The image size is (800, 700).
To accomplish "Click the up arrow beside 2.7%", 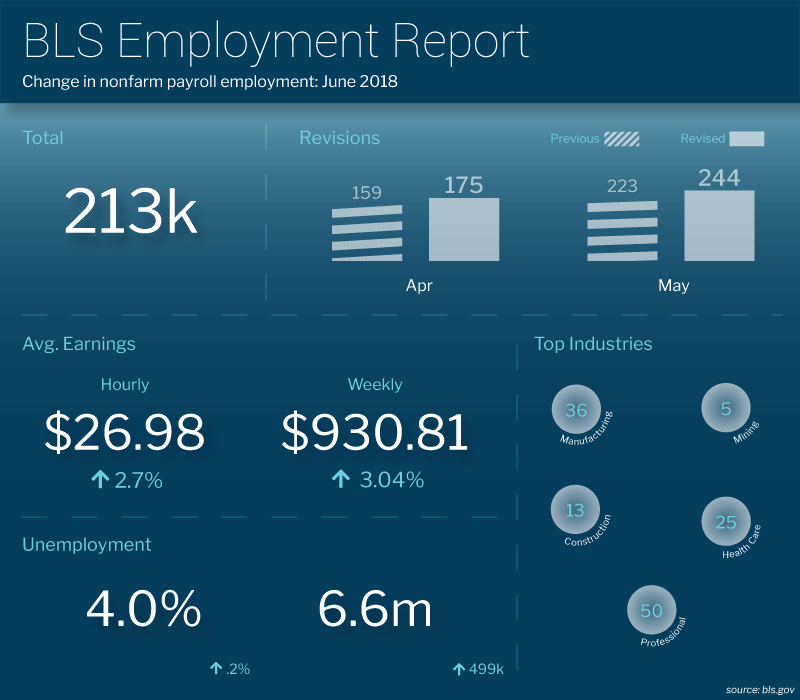I will tap(101, 480).
